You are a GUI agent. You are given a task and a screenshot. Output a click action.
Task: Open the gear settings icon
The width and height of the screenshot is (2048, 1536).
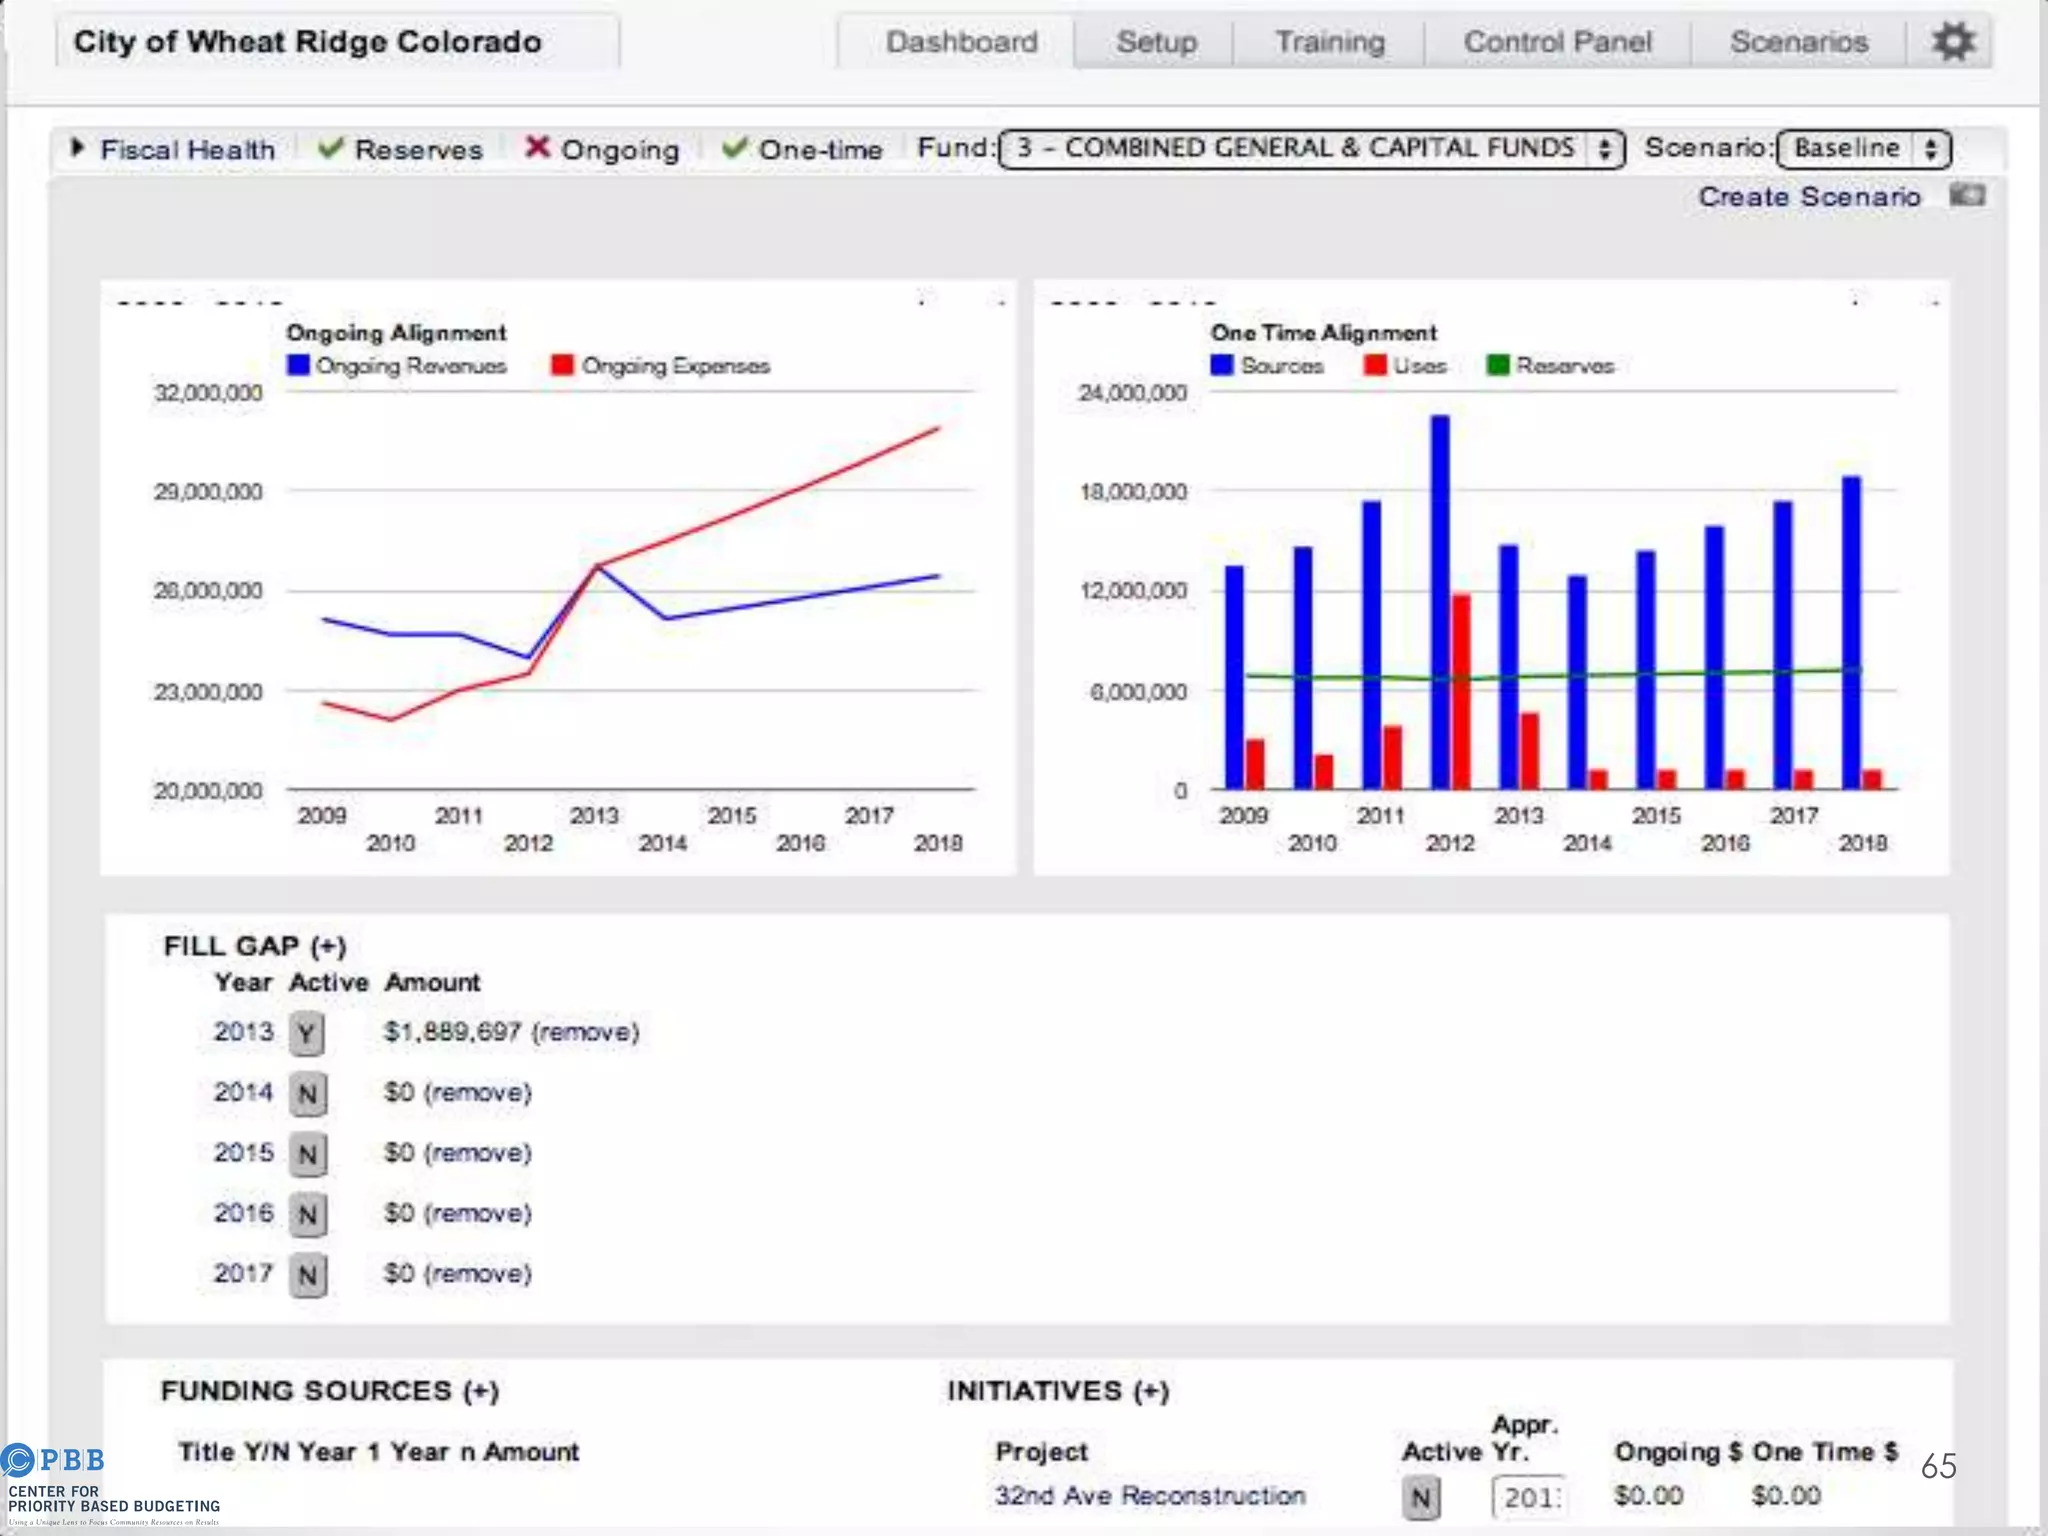1952,42
